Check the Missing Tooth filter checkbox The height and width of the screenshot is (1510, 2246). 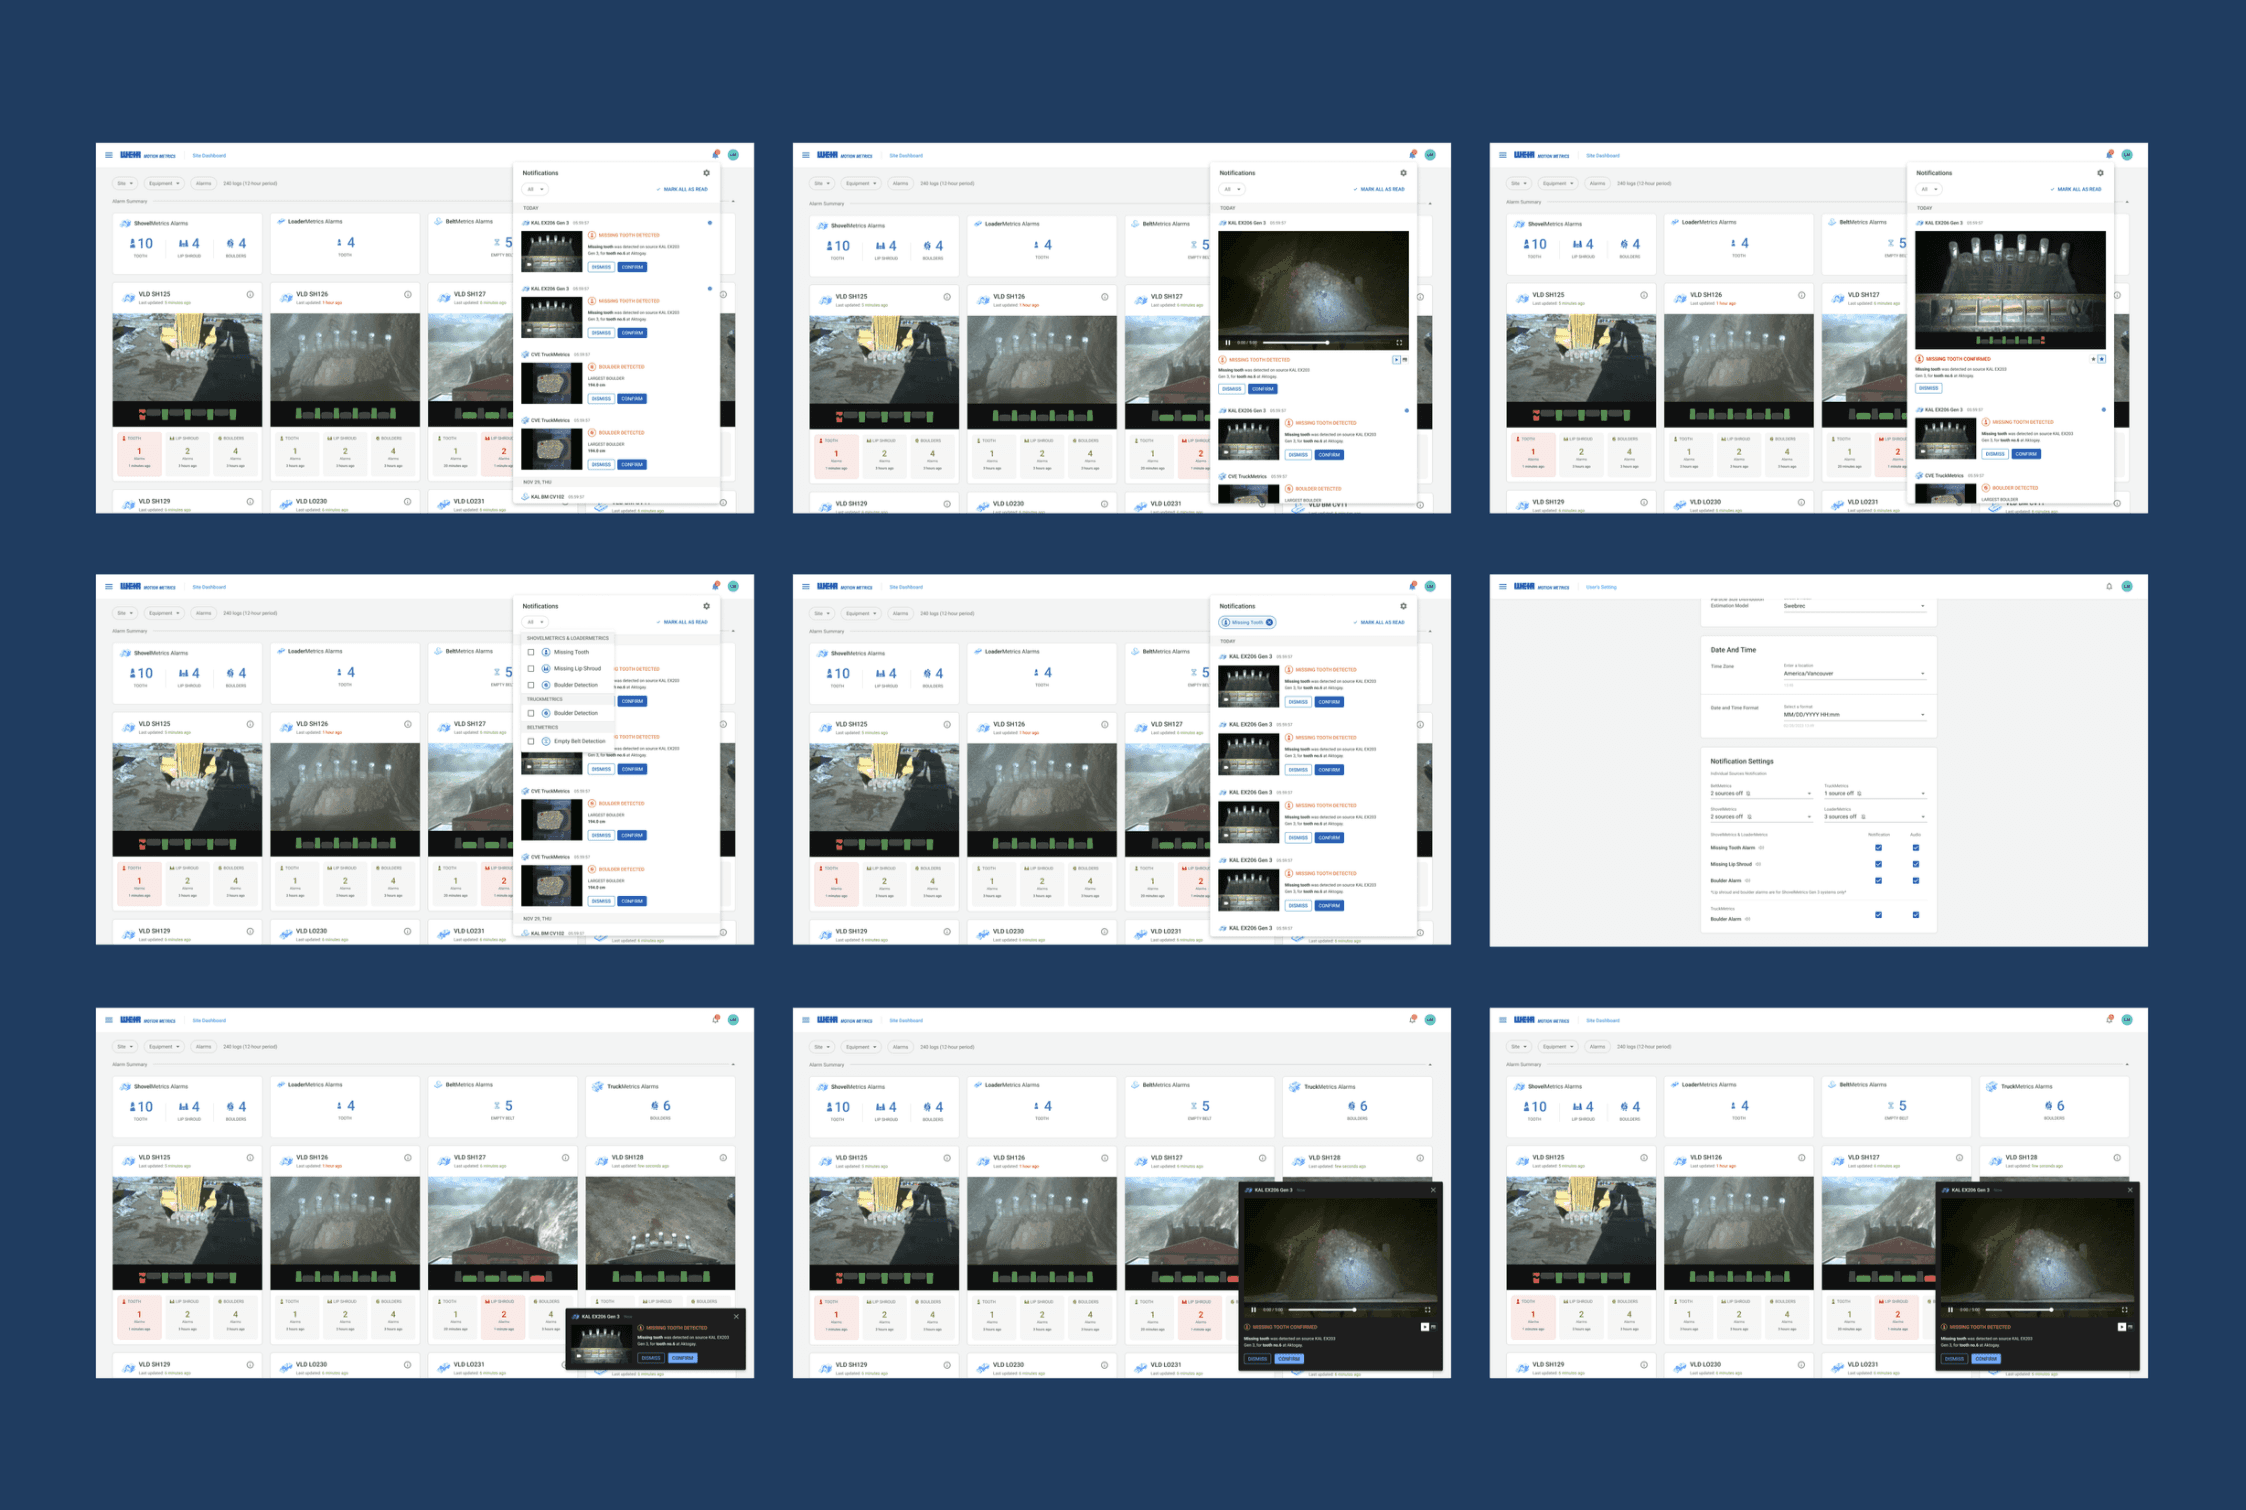[x=531, y=652]
